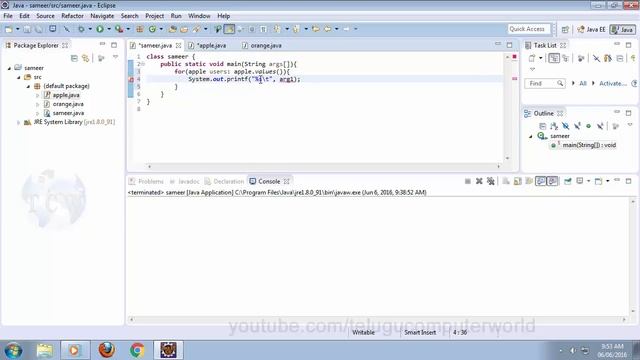The height and width of the screenshot is (360, 640).
Task: Click Last Edit Location icon
Action: 316,29
